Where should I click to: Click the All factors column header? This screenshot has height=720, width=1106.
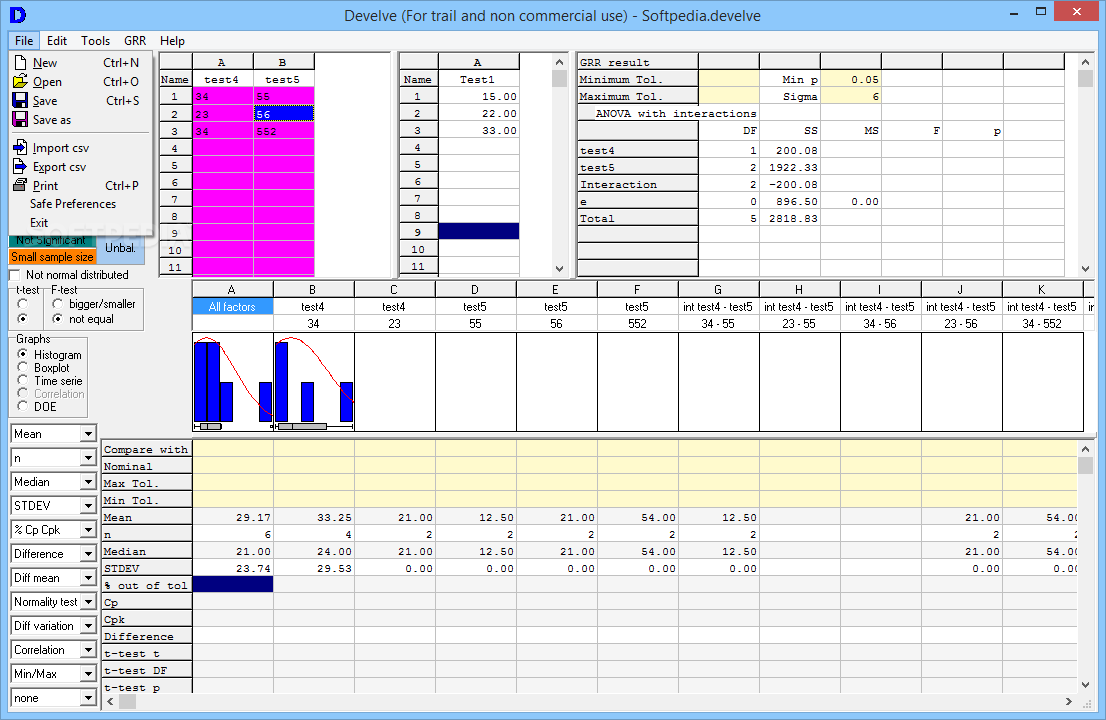(232, 307)
